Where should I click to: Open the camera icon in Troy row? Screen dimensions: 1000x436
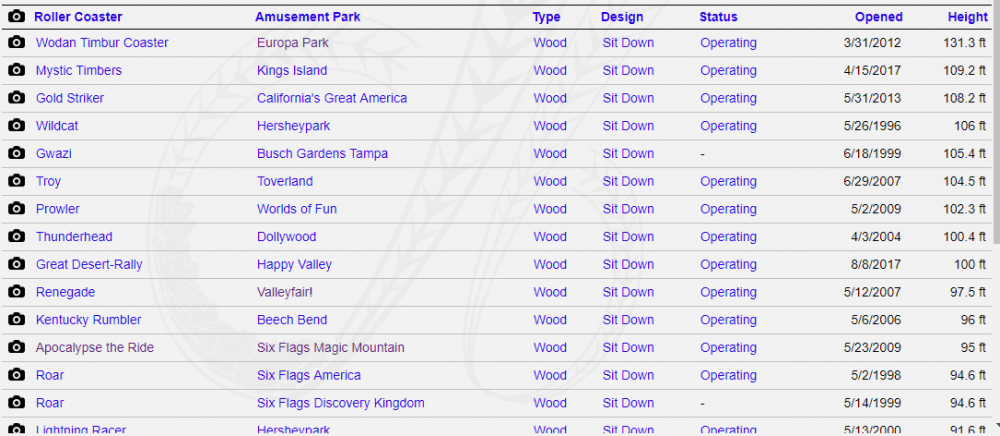pyautogui.click(x=17, y=181)
